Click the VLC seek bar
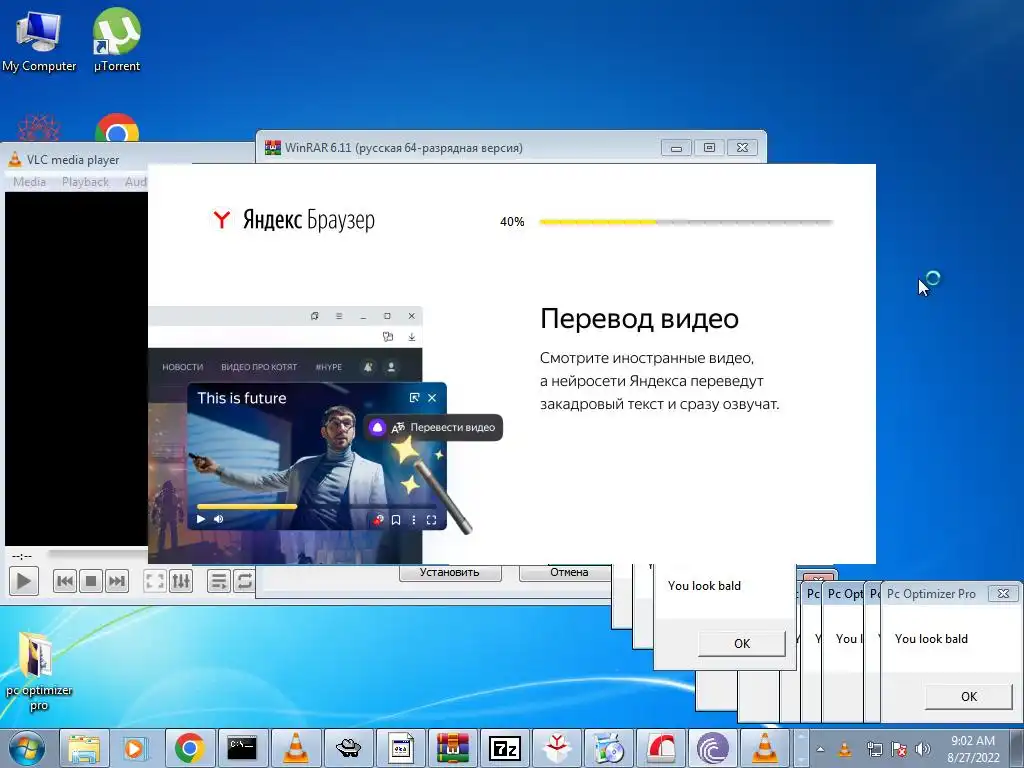This screenshot has height=768, width=1024. point(98,554)
